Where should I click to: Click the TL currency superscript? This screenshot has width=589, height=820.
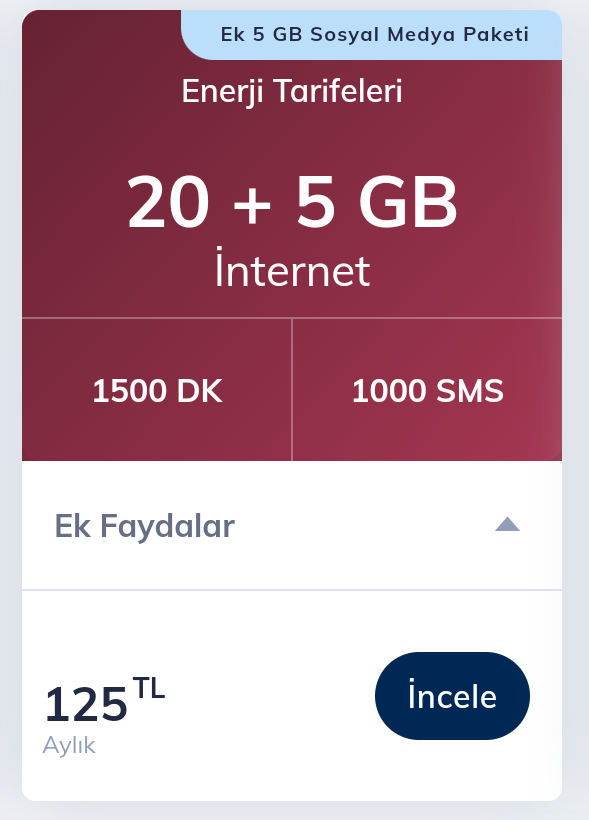149,688
